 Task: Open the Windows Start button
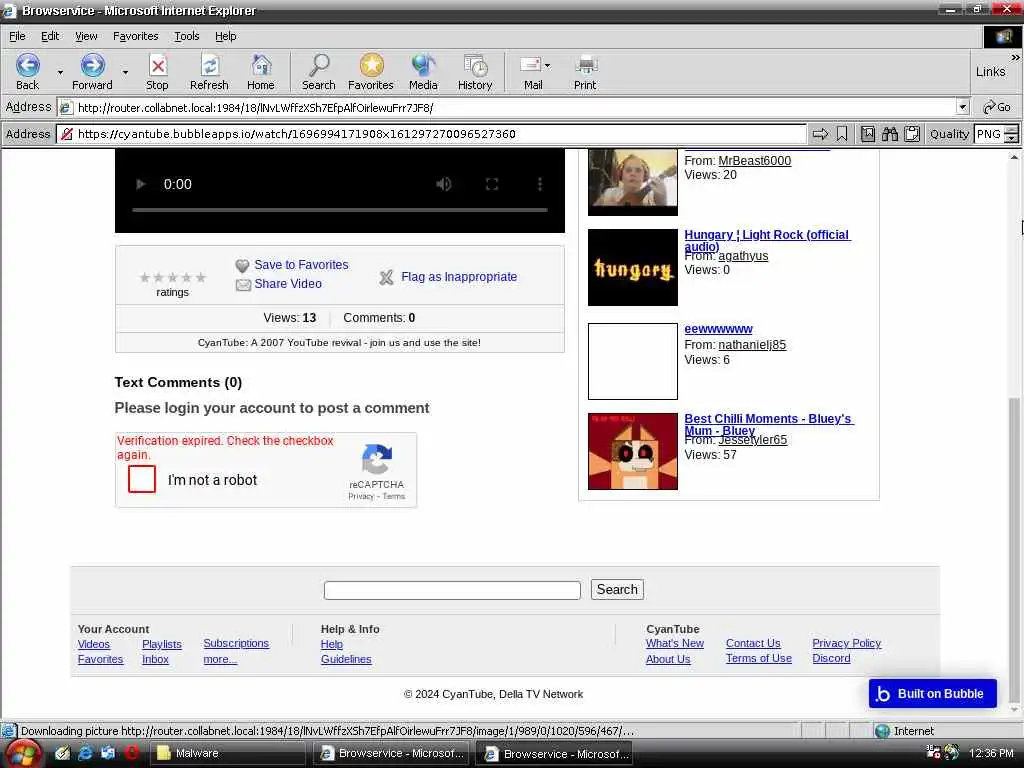[22, 754]
